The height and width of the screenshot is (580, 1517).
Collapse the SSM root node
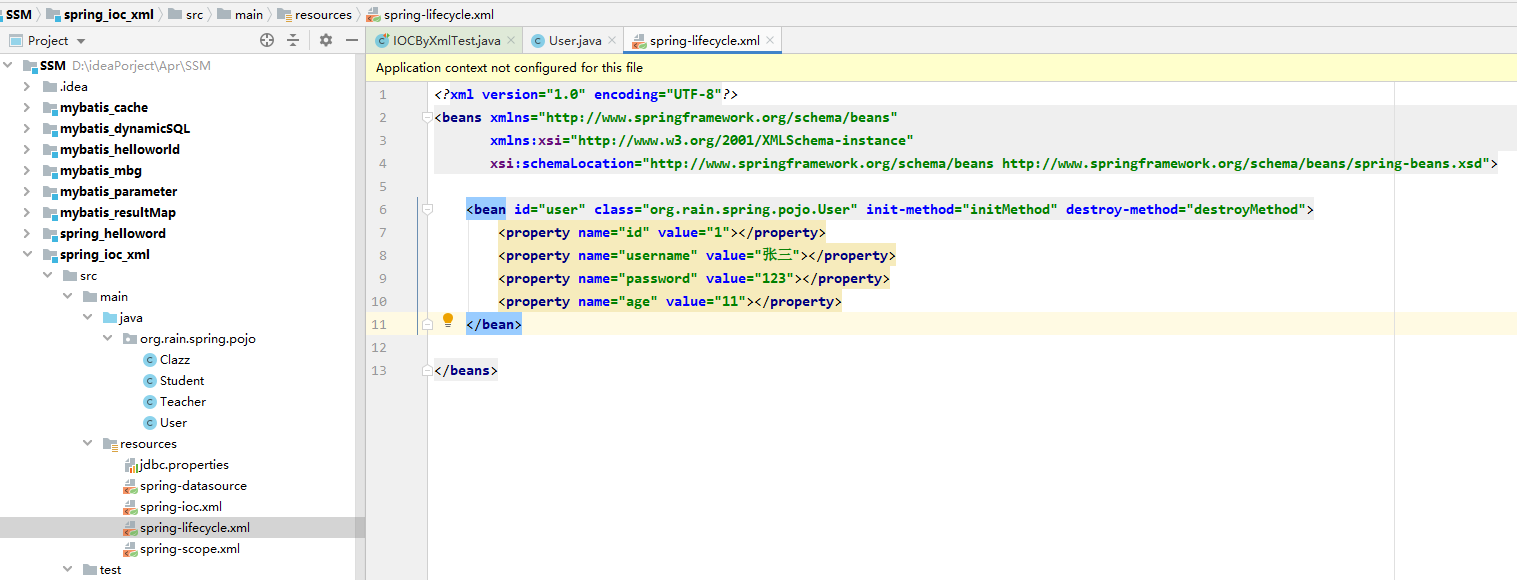coord(9,66)
